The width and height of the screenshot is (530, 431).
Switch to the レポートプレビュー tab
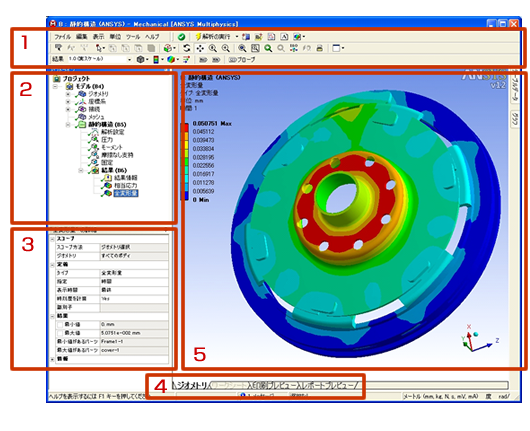click(x=329, y=385)
